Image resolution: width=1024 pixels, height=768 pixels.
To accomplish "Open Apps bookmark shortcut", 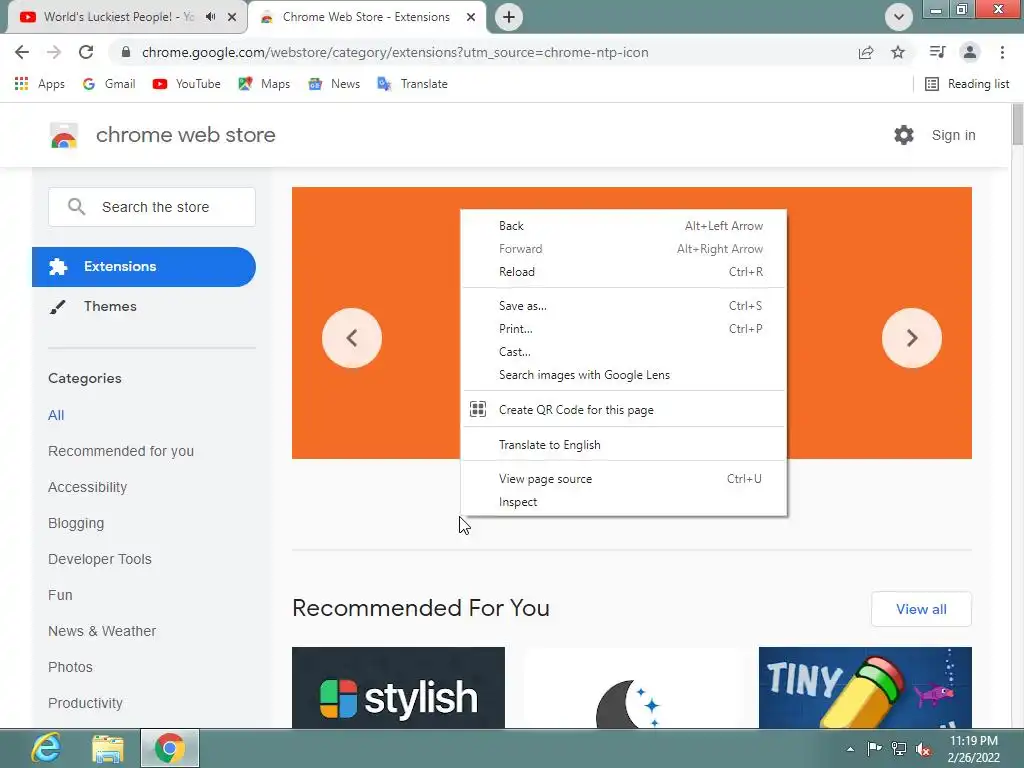I will coord(39,84).
